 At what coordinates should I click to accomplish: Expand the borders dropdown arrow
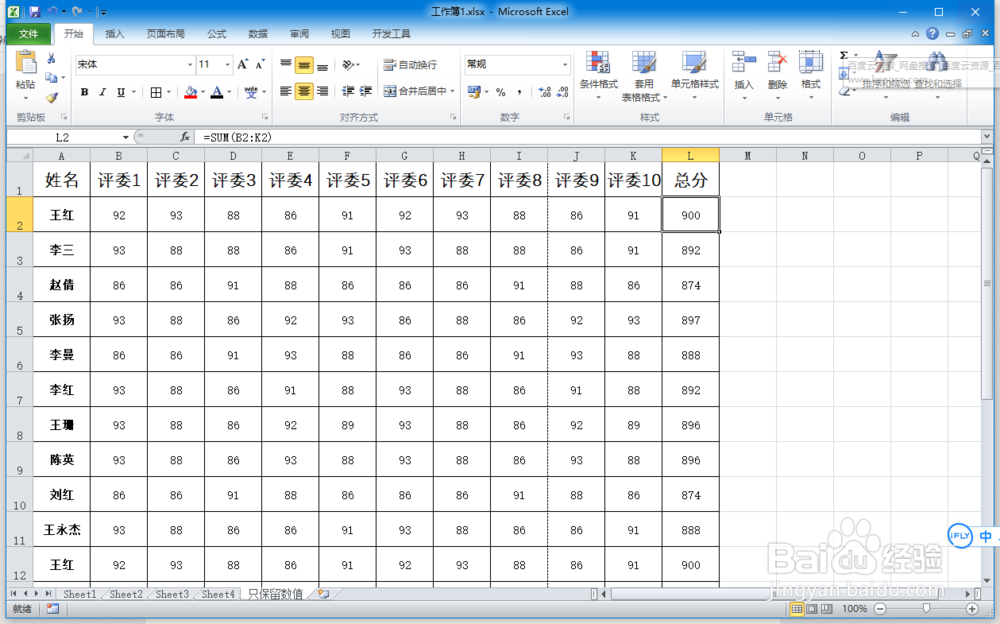(168, 92)
